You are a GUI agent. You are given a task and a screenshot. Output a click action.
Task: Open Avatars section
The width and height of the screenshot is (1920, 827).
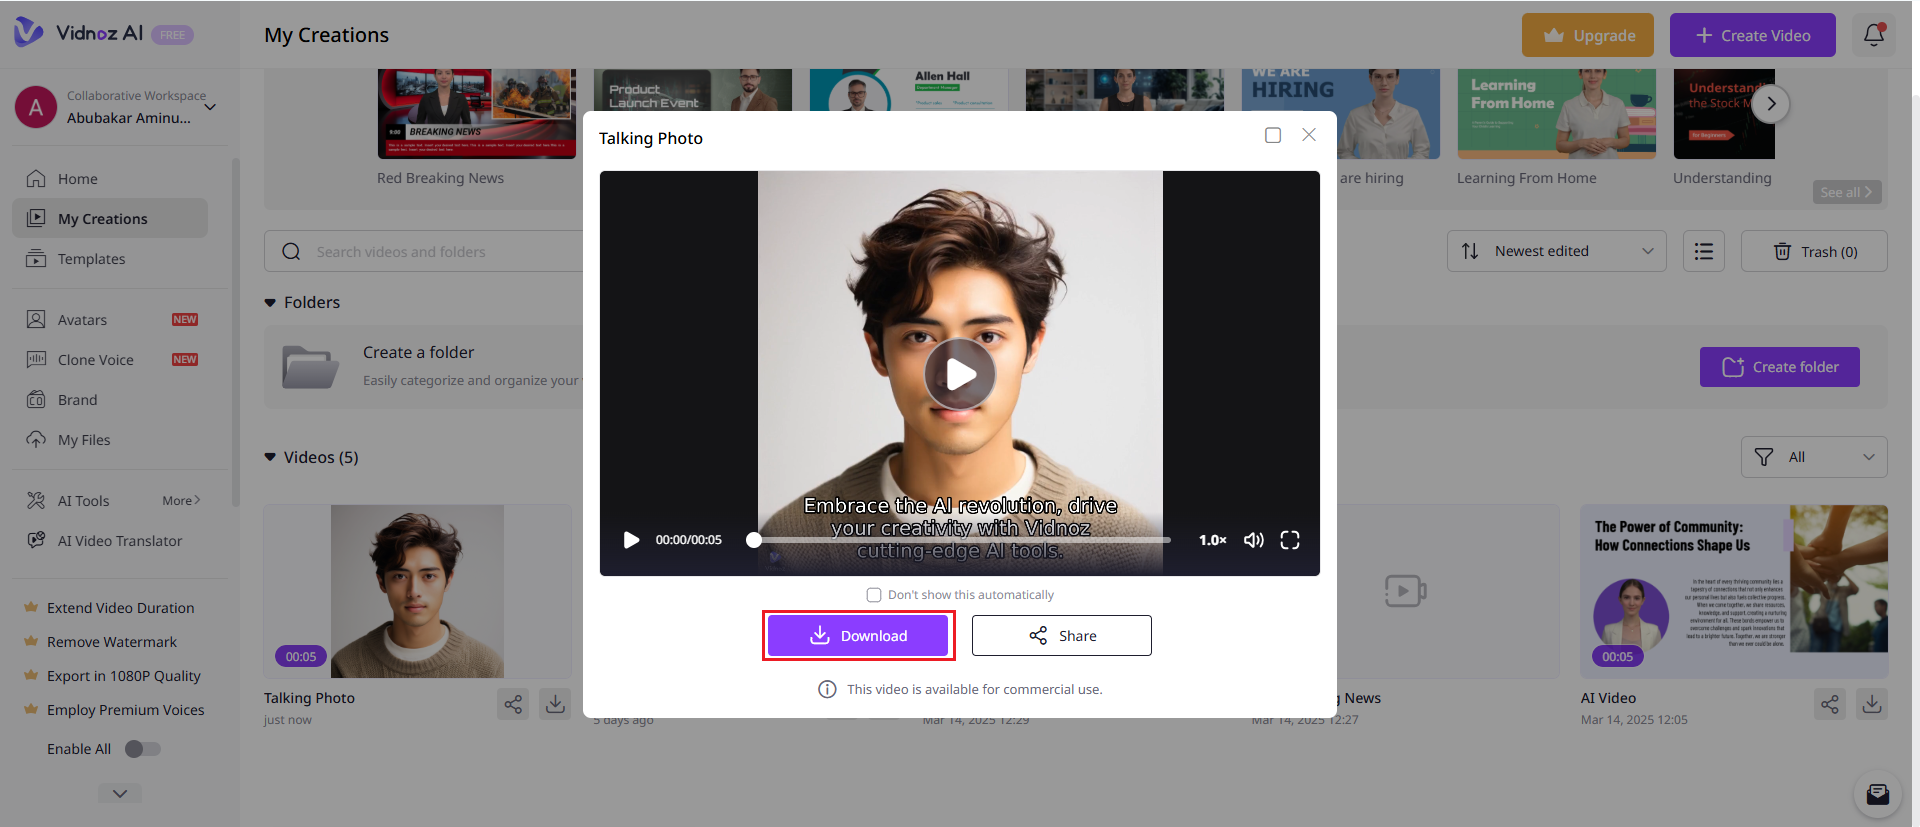[110, 320]
